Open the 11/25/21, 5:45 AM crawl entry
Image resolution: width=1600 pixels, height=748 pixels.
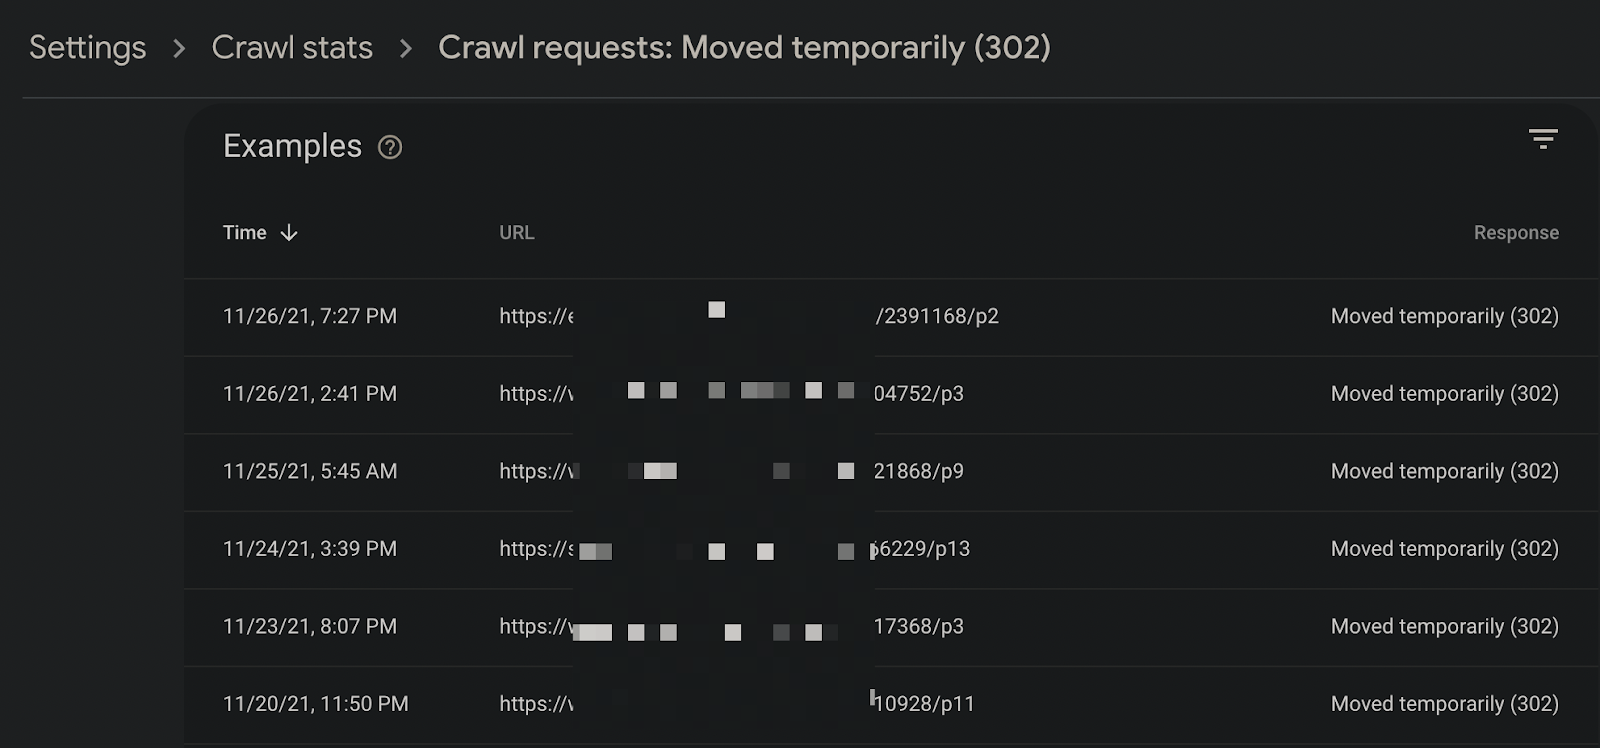click(891, 472)
